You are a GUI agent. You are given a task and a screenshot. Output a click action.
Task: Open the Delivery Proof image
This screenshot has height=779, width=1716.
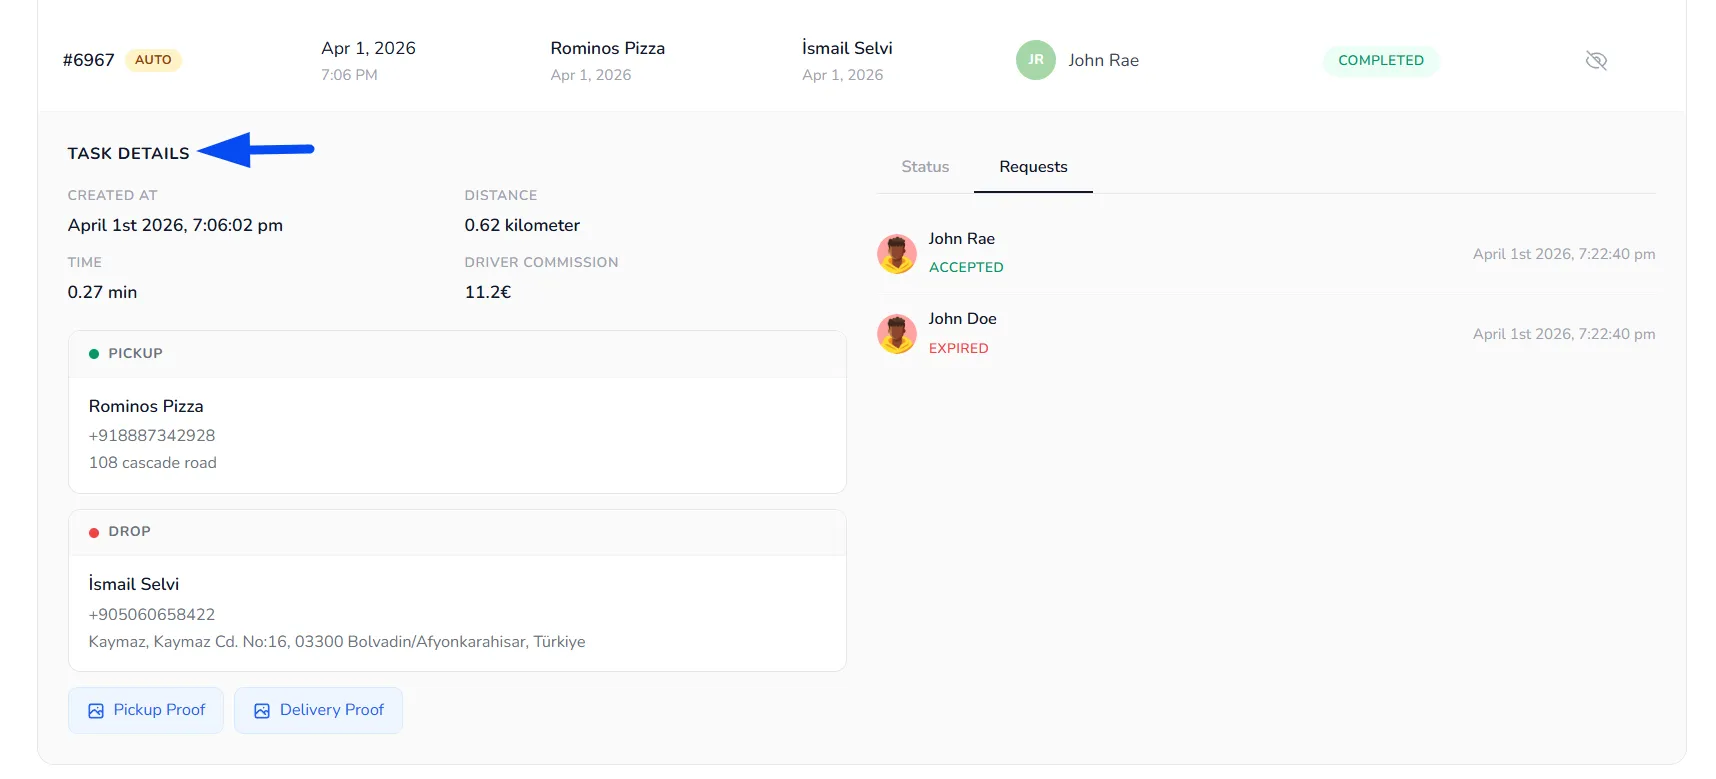point(318,710)
